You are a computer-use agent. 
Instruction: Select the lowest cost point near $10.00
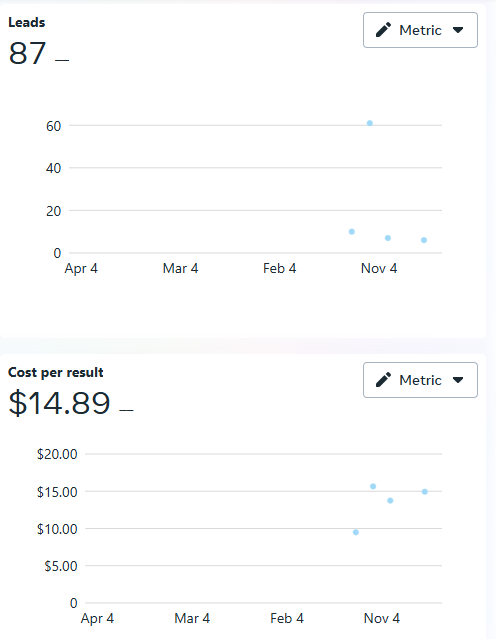356,532
